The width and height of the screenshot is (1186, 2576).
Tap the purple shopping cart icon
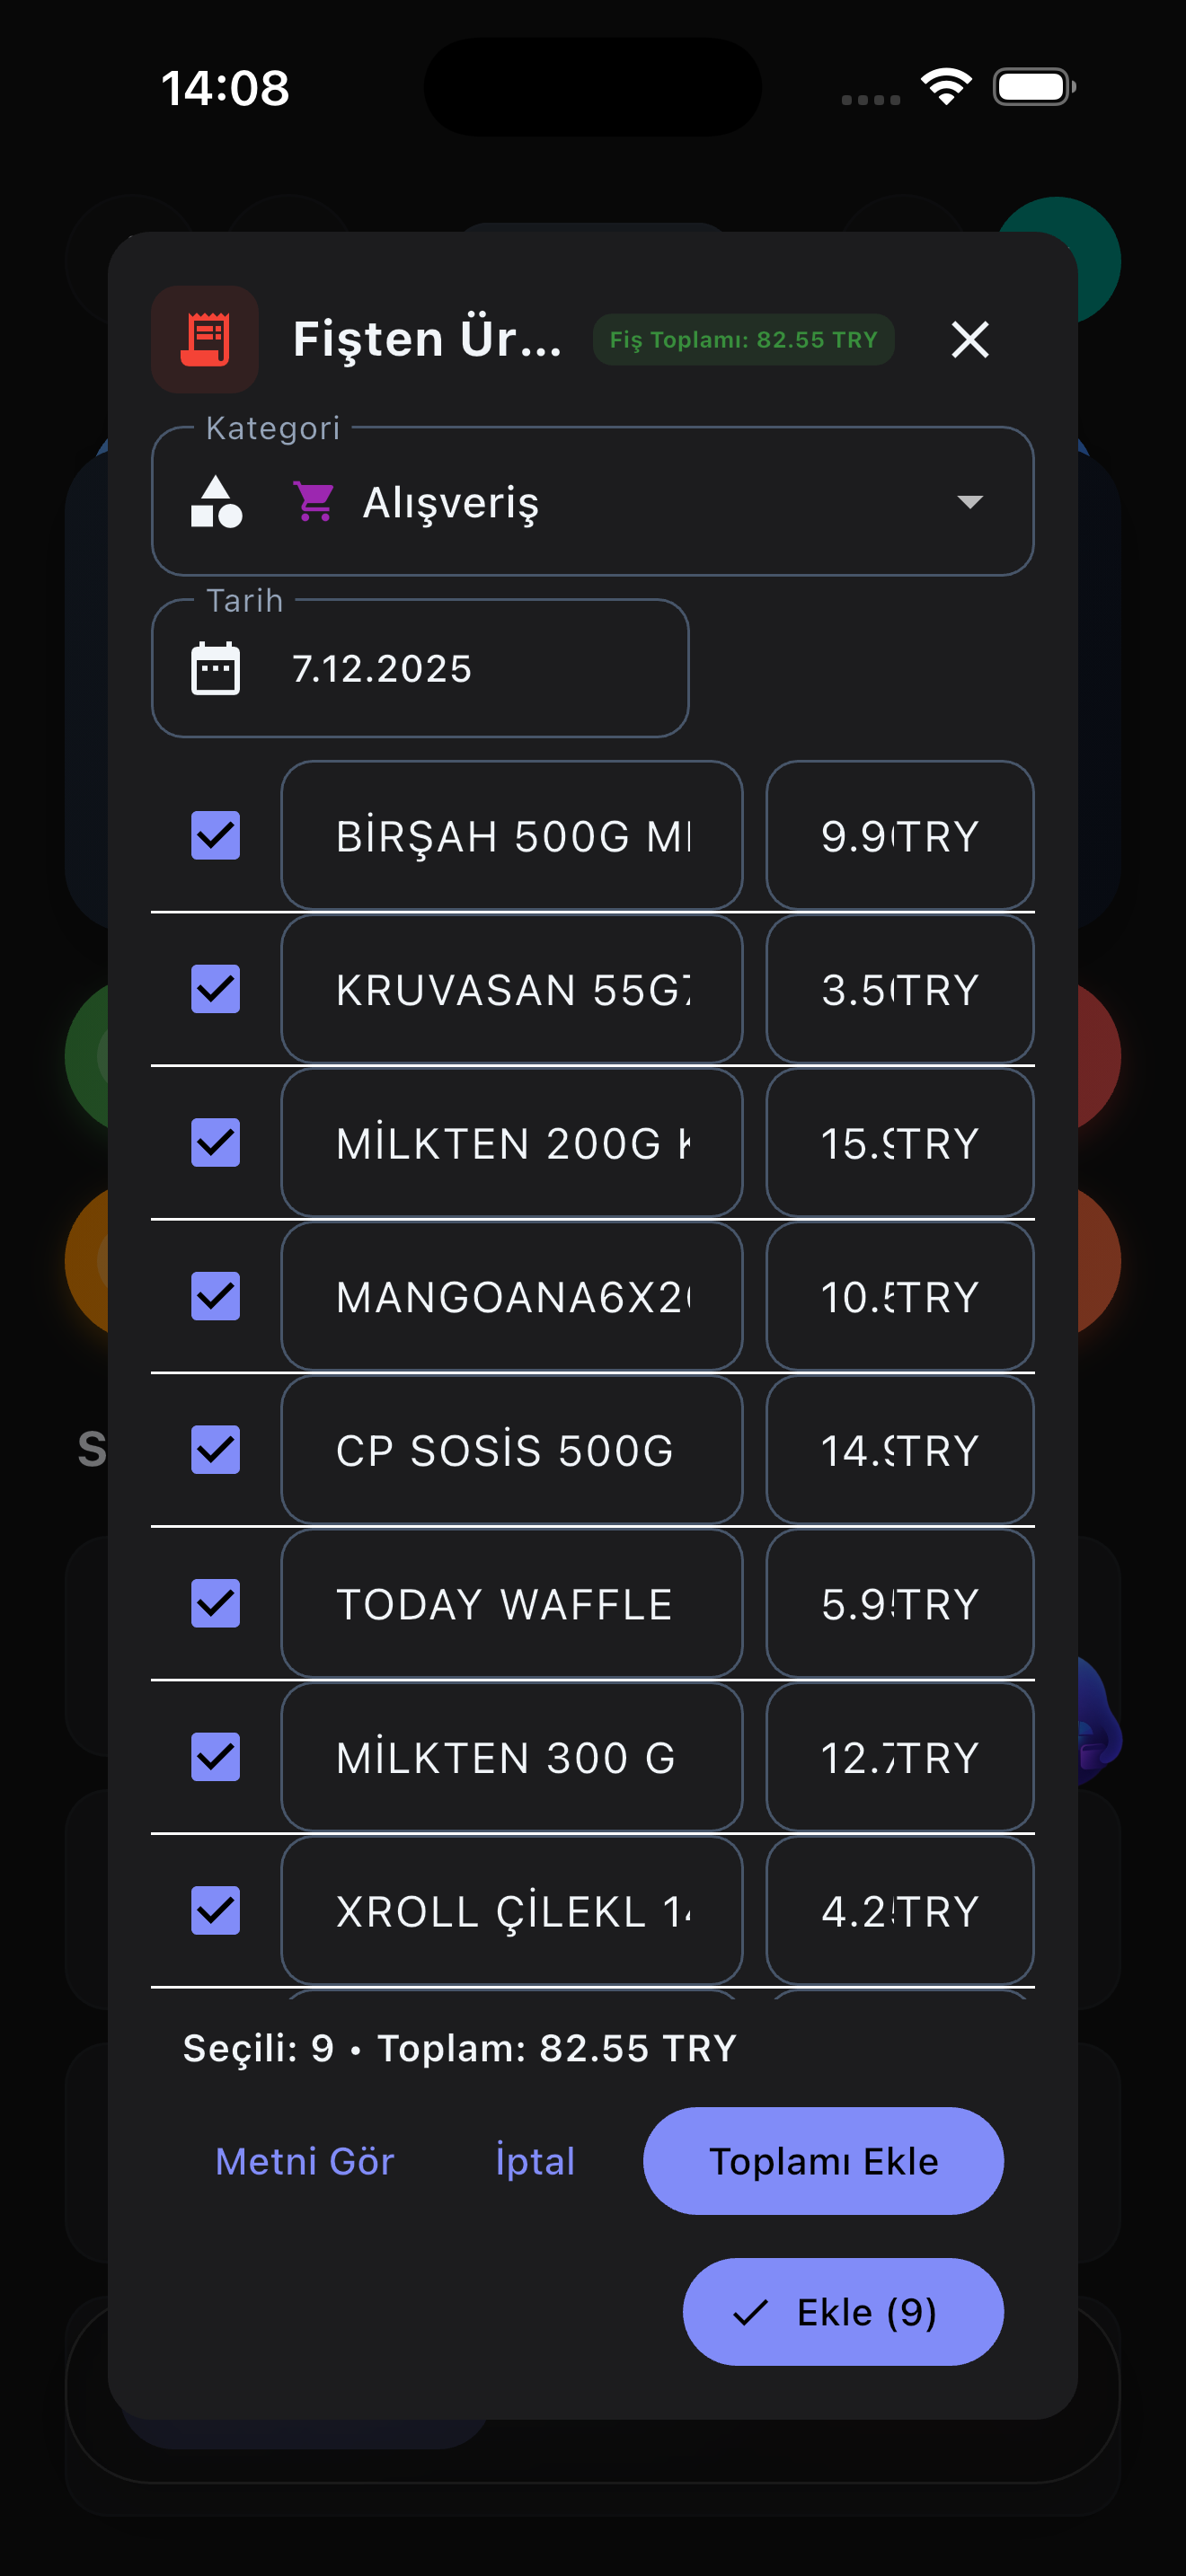[314, 501]
